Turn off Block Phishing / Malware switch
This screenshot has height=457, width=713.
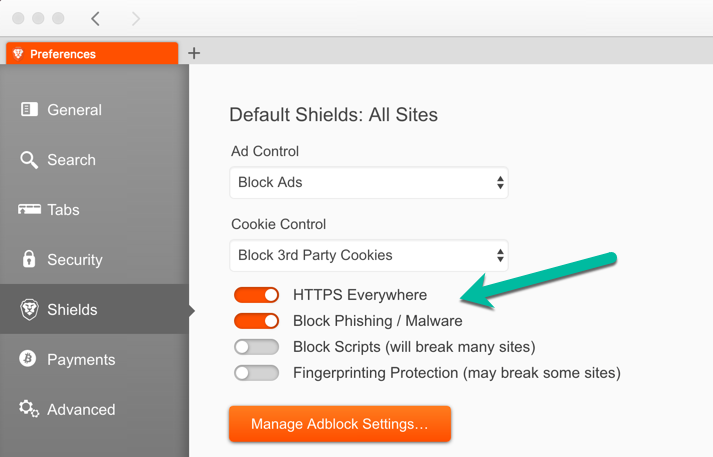point(256,321)
